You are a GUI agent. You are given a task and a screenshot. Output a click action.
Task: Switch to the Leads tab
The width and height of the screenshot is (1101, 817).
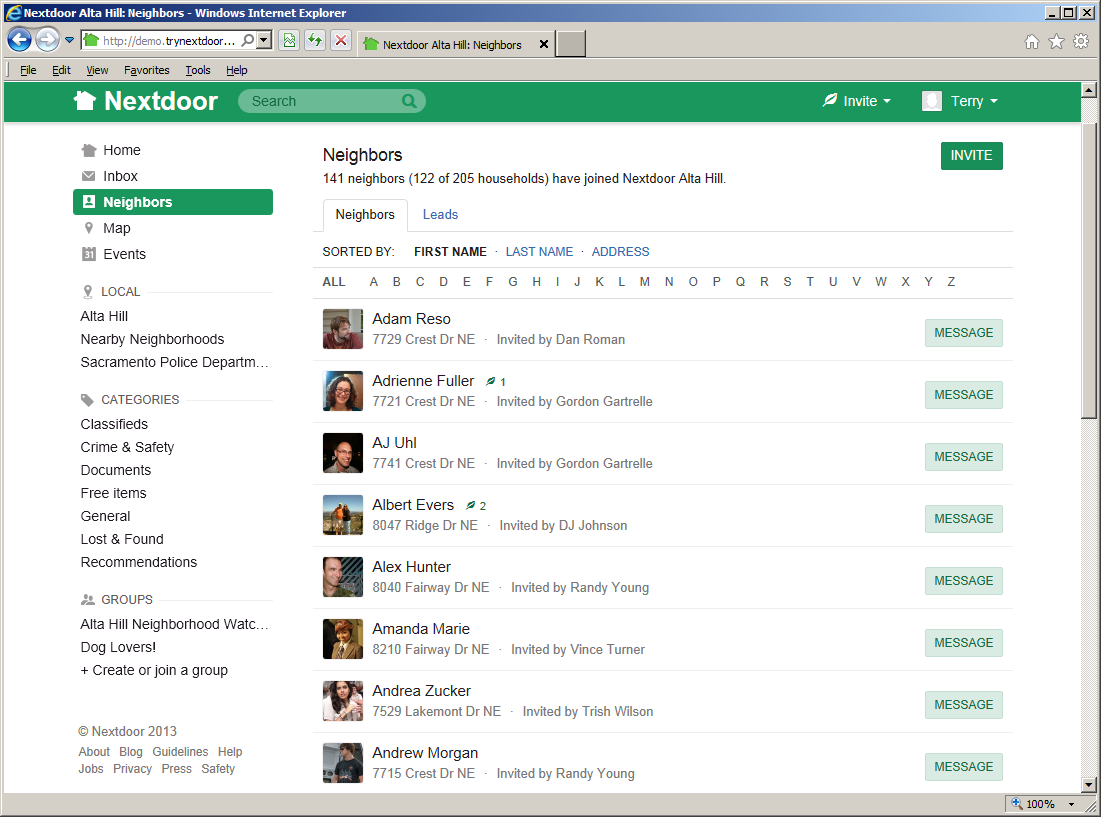(x=440, y=215)
